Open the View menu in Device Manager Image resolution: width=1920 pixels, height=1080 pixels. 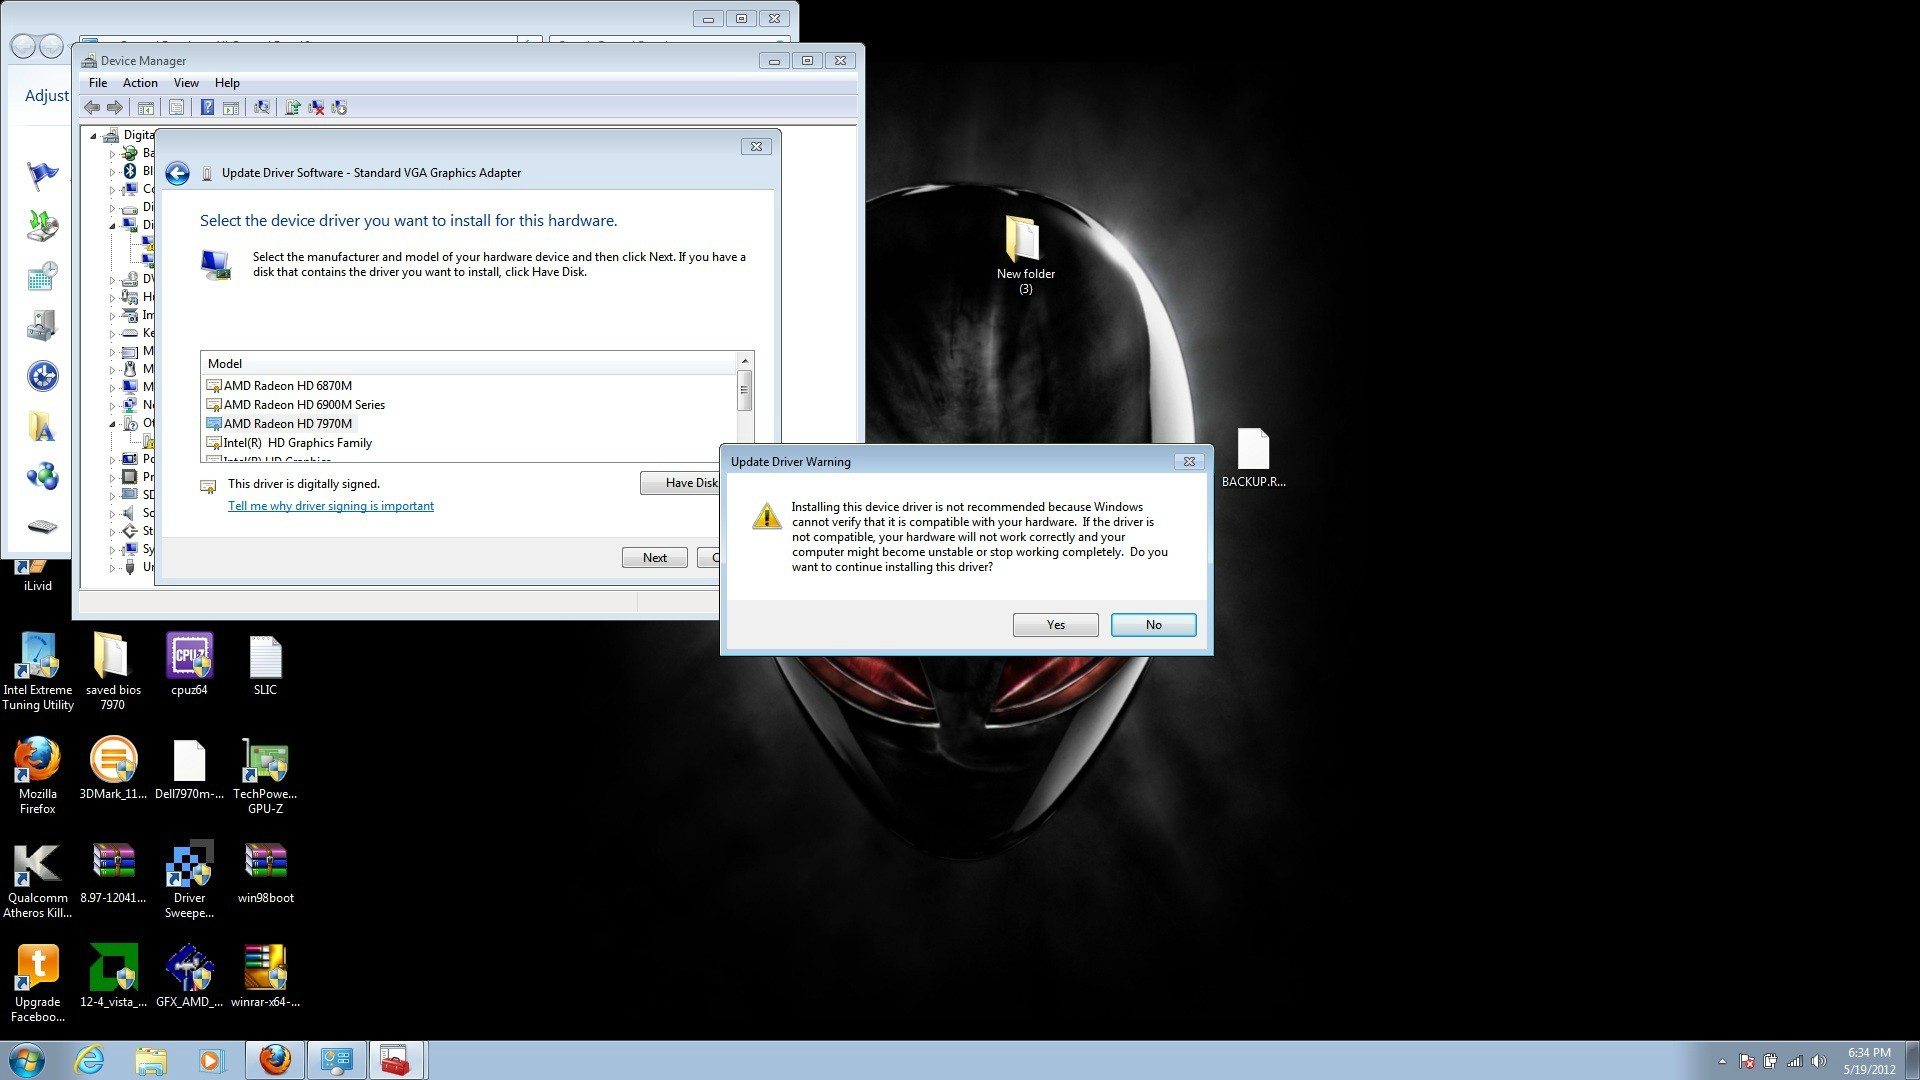186,83
